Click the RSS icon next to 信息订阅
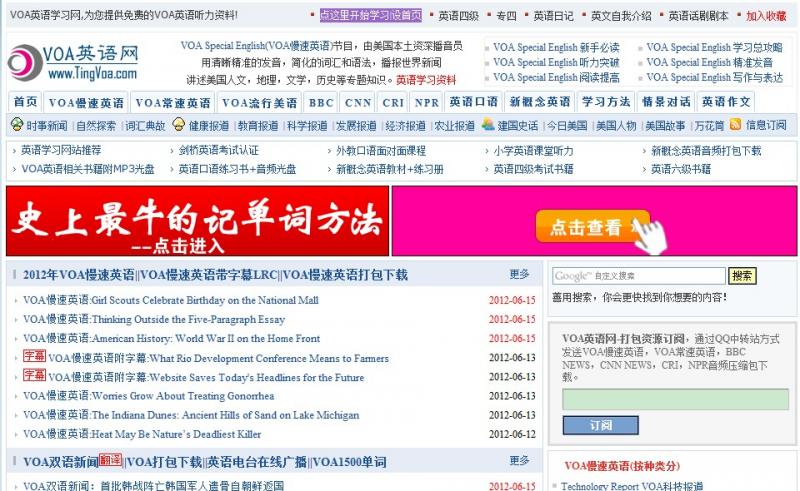 [735, 125]
